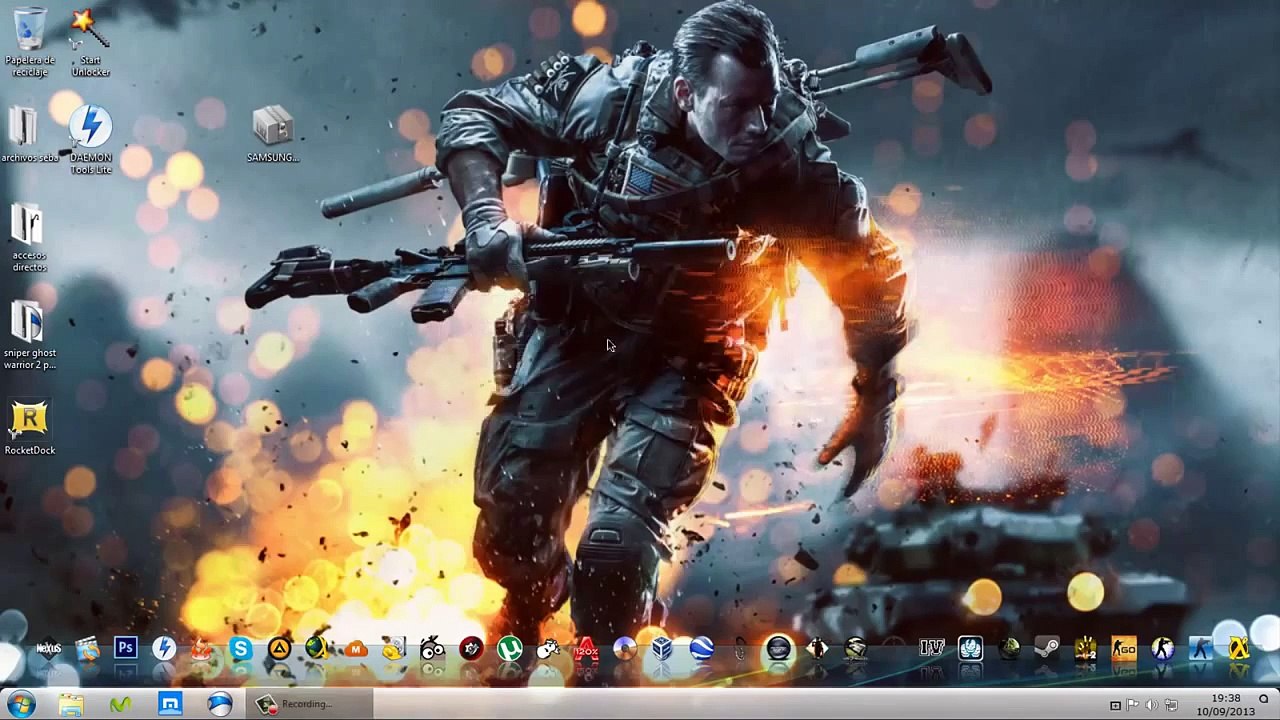Select the accesos directos folder icon
1280x720 pixels.
pyautogui.click(x=29, y=238)
